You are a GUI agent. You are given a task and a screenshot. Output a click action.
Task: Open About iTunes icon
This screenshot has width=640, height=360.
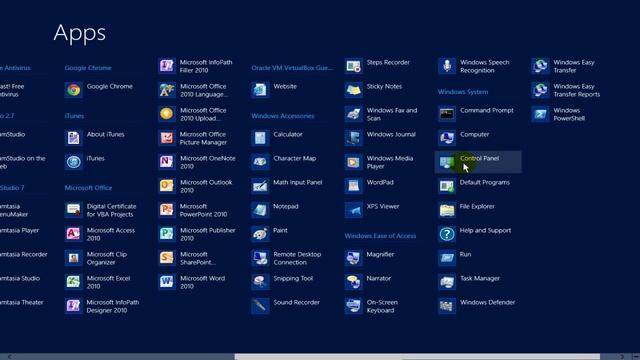coord(73,138)
